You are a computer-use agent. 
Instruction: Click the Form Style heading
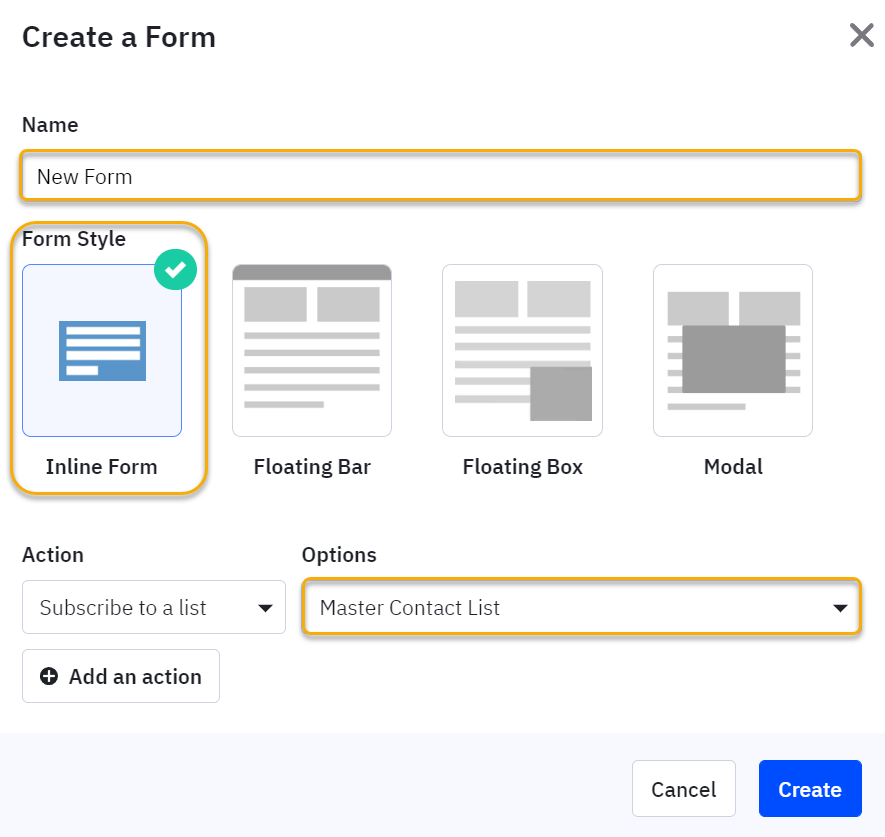coord(74,239)
